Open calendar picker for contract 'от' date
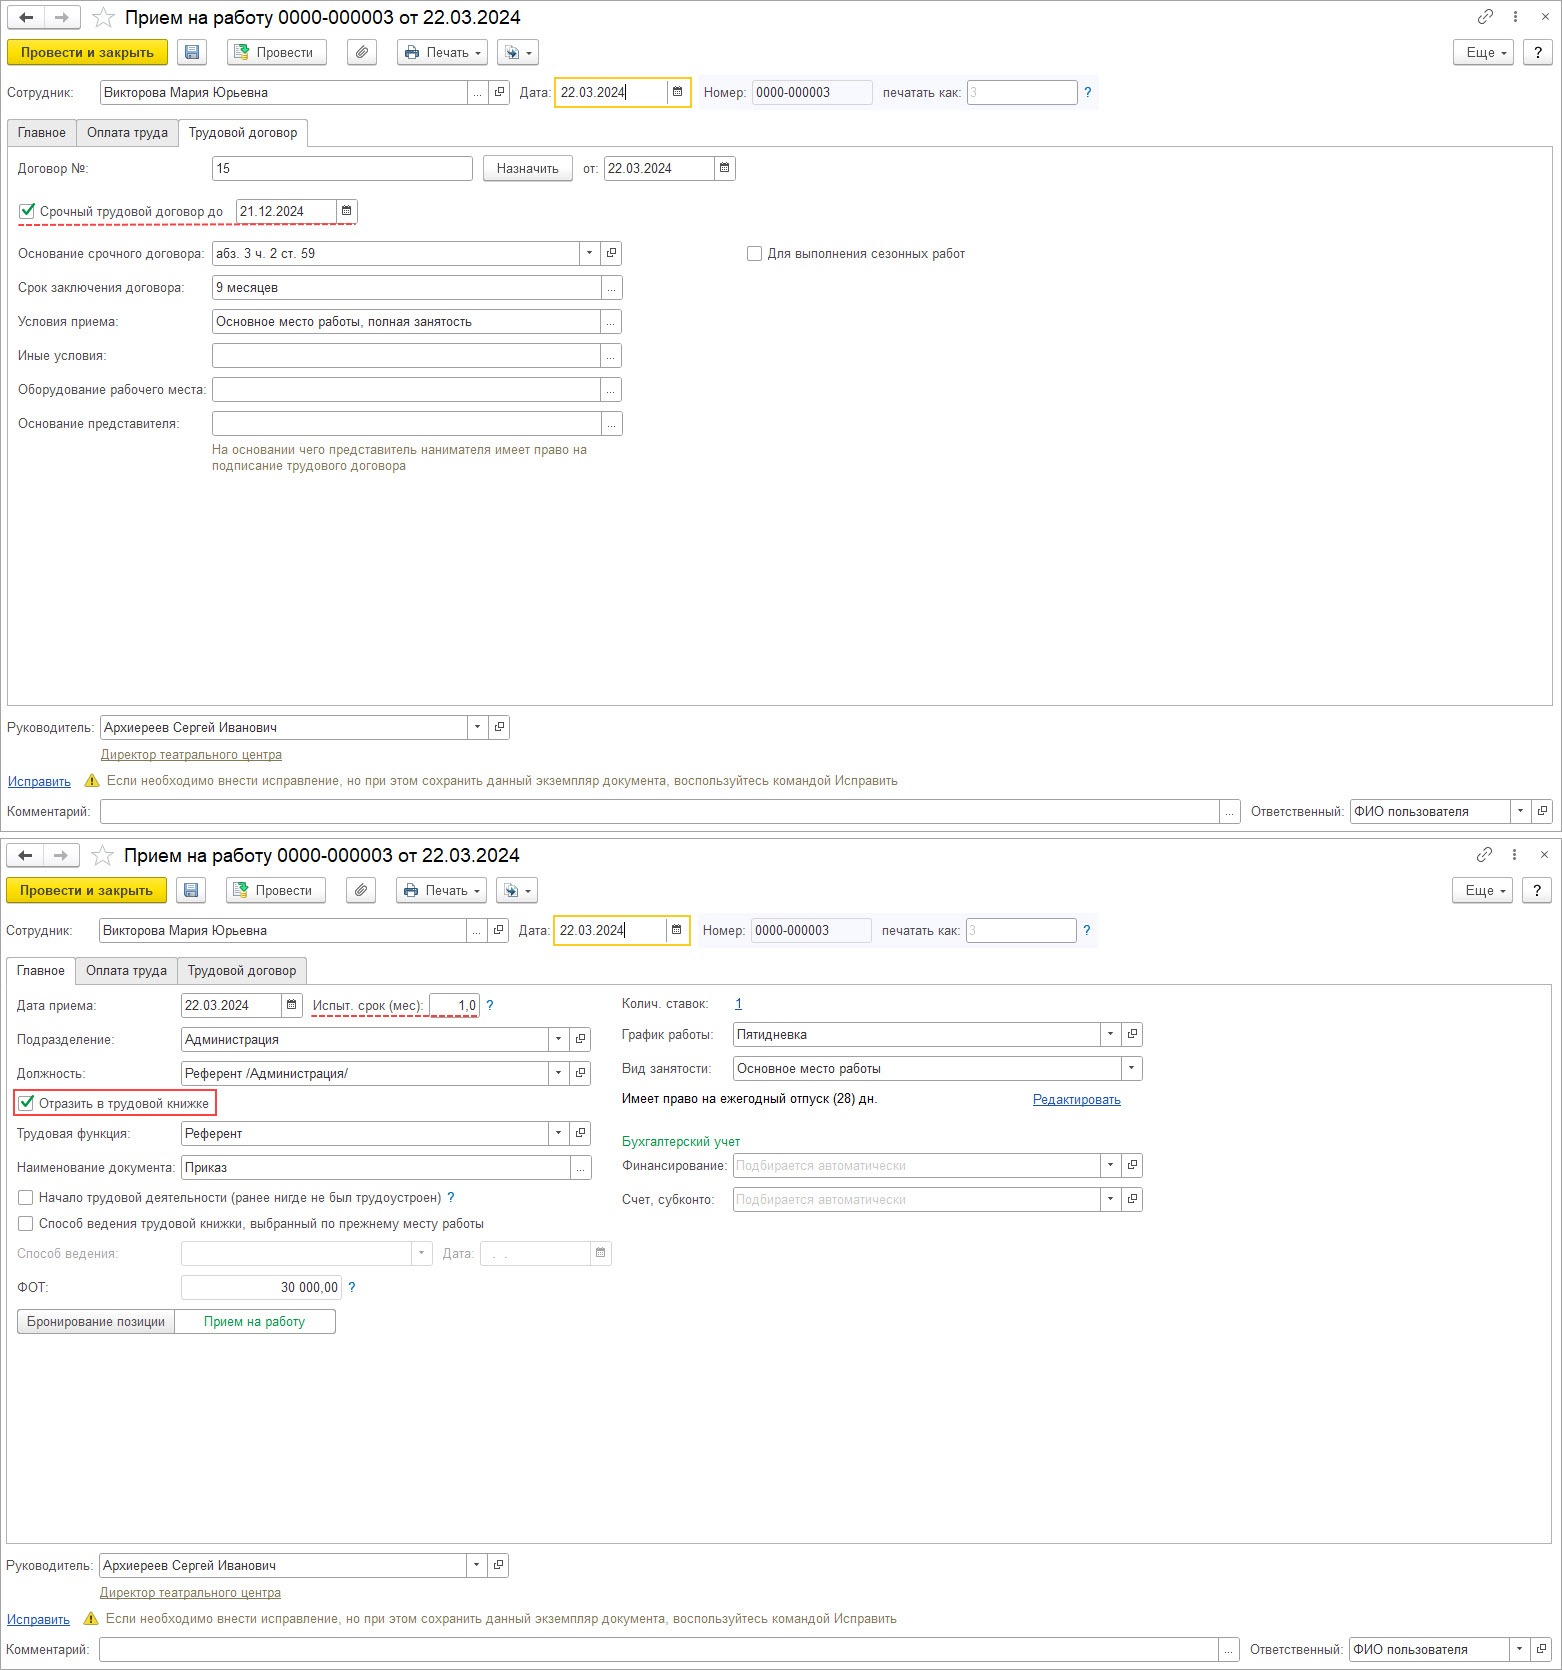1562x1670 pixels. point(724,168)
